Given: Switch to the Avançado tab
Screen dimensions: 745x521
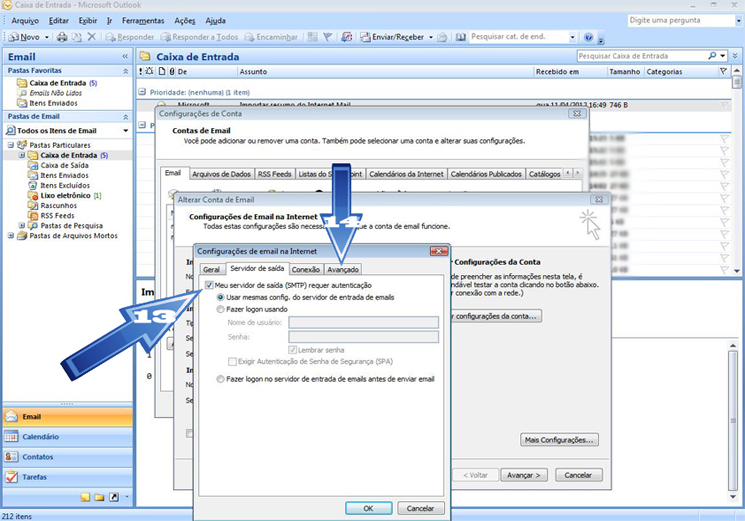Looking at the screenshot, I should click(343, 269).
